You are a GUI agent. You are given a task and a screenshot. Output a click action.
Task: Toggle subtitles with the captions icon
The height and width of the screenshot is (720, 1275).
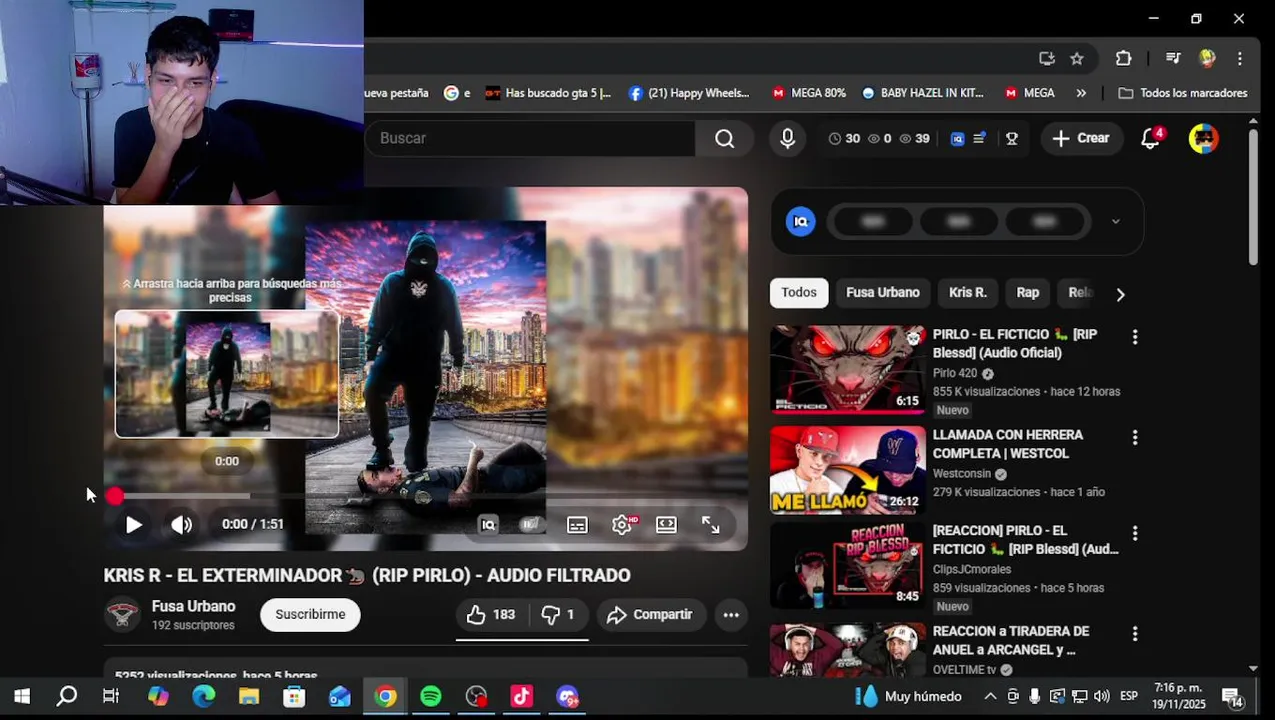(577, 525)
